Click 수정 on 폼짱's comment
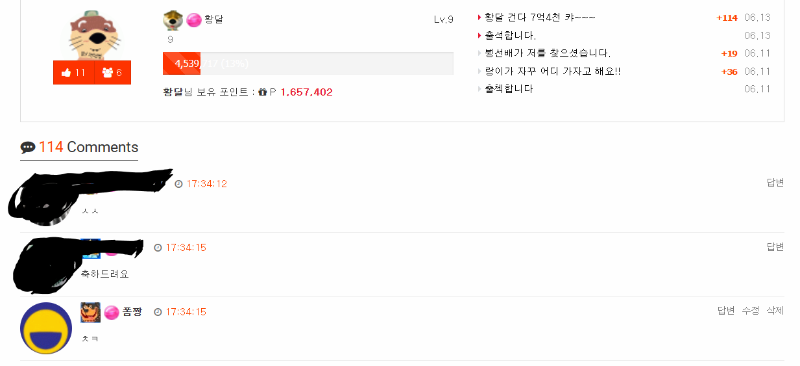This screenshot has width=800, height=366. (751, 311)
